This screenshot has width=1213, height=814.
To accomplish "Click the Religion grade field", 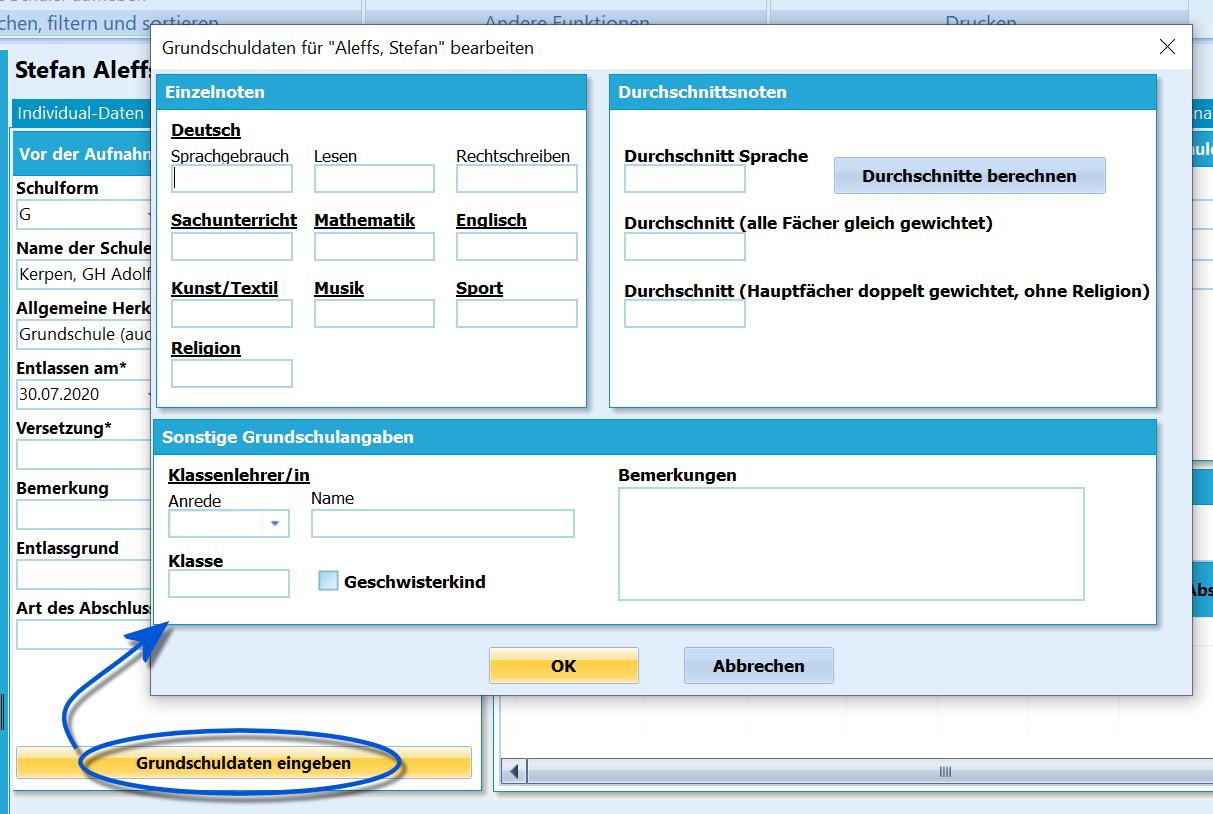I will [232, 374].
